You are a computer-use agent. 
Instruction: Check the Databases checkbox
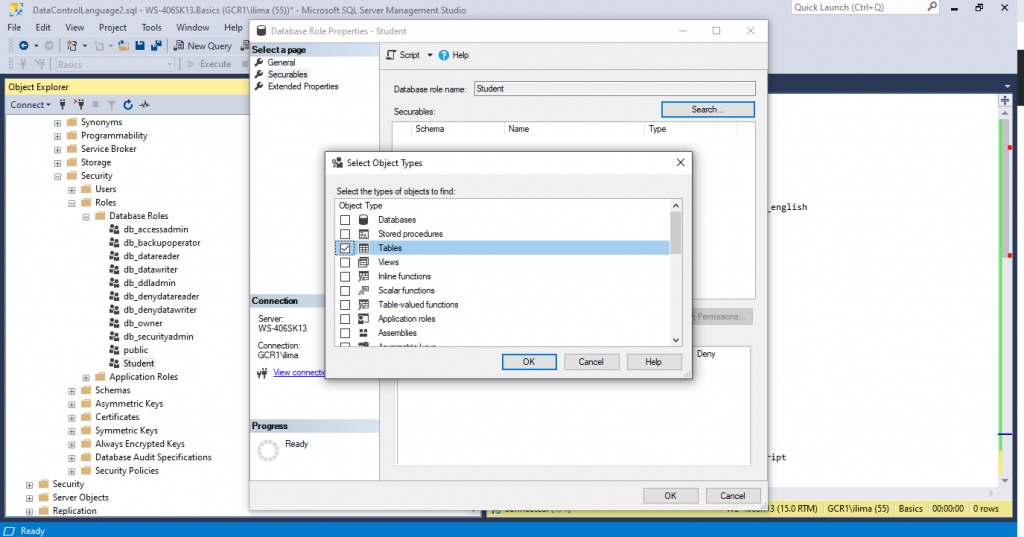(x=345, y=220)
